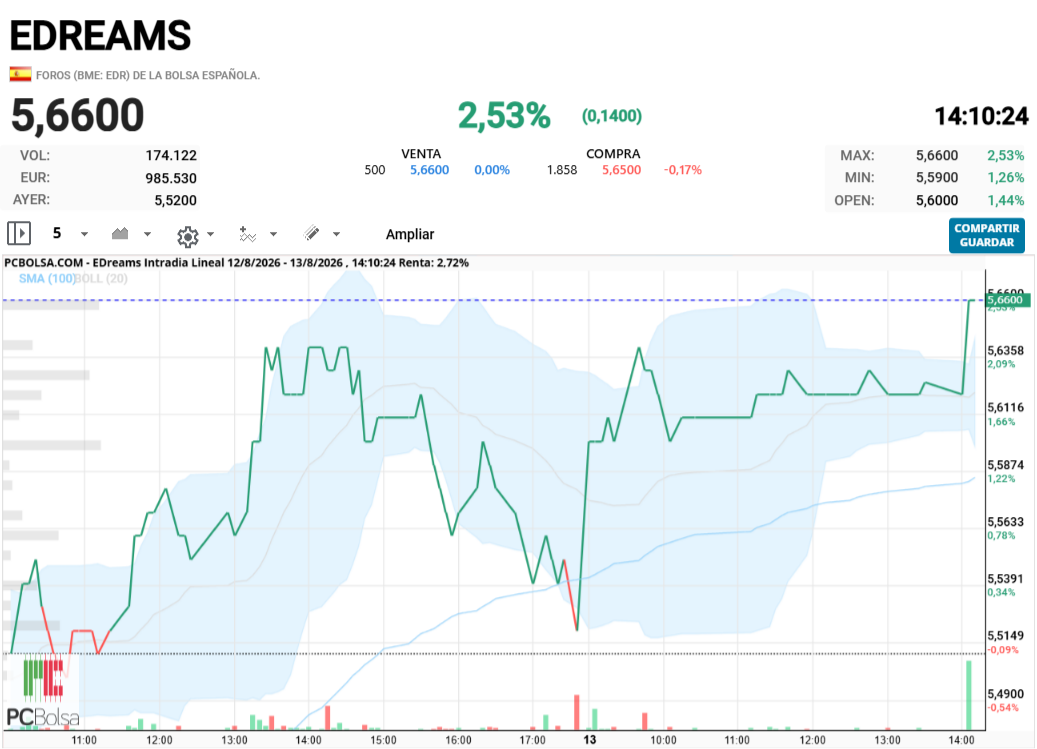Screen dimensions: 1037x749
Task: Click the Compartir Guardar button
Action: coord(987,235)
